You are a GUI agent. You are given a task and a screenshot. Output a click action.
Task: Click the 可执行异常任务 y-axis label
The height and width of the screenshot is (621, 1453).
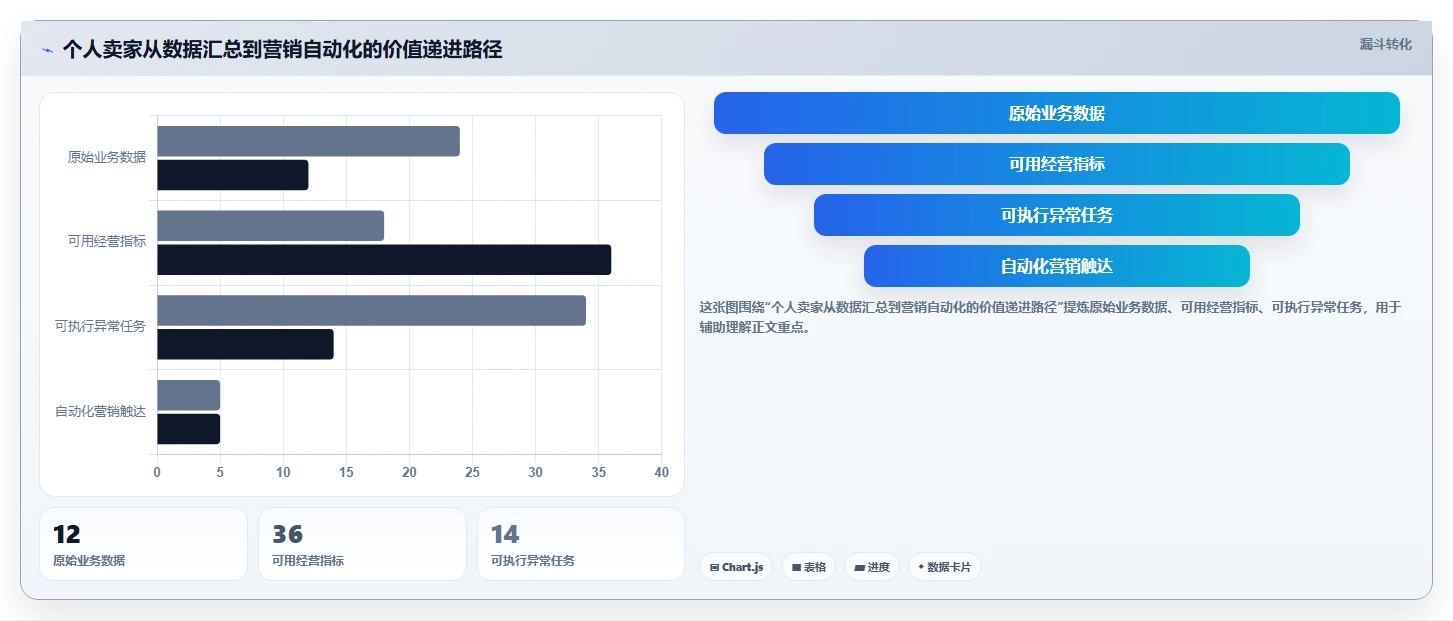pos(100,327)
